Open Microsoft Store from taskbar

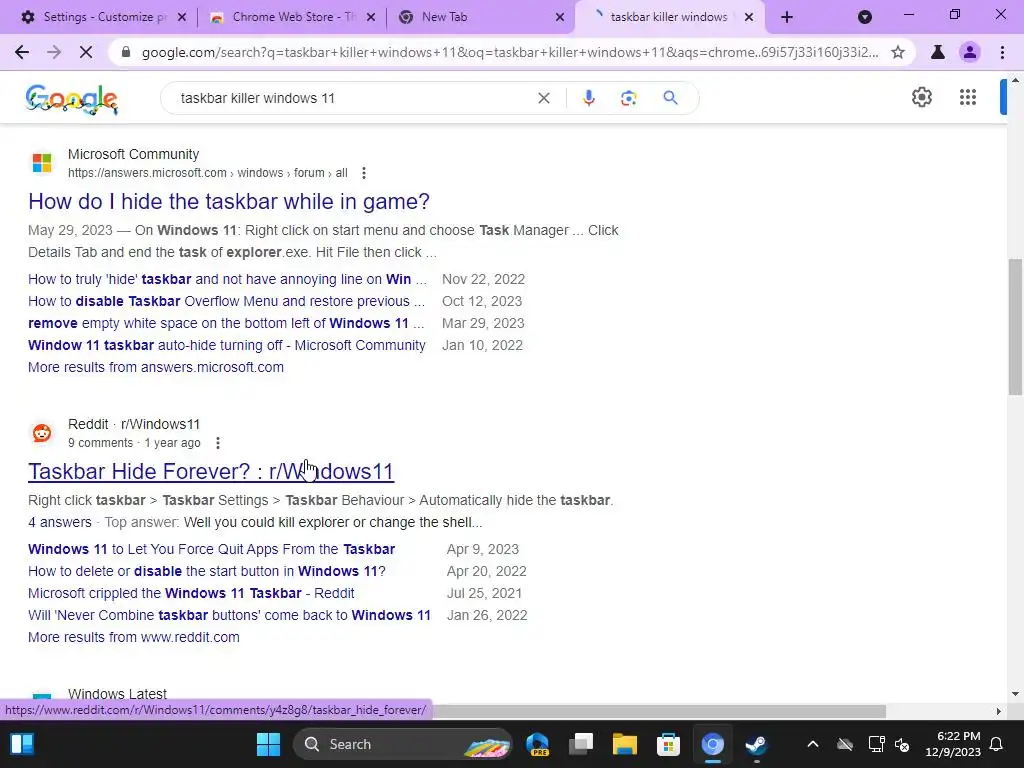(668, 744)
